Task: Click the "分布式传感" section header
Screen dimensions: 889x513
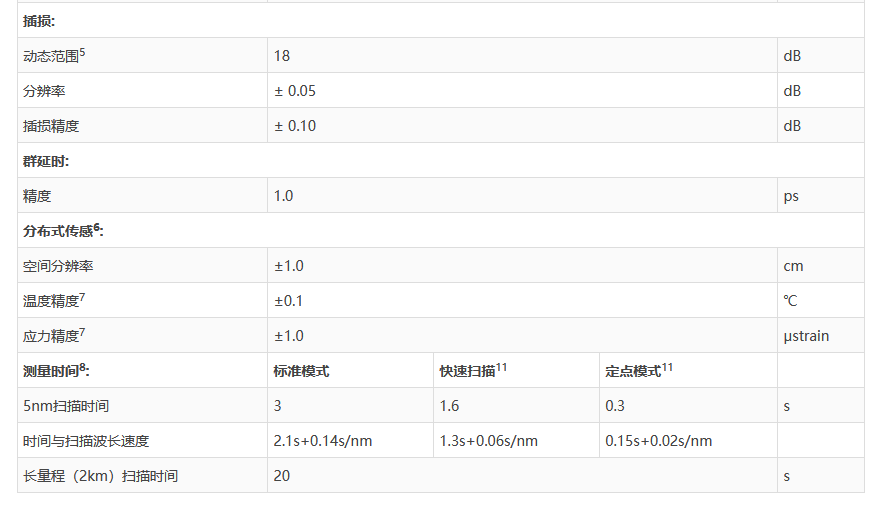Action: pos(58,231)
